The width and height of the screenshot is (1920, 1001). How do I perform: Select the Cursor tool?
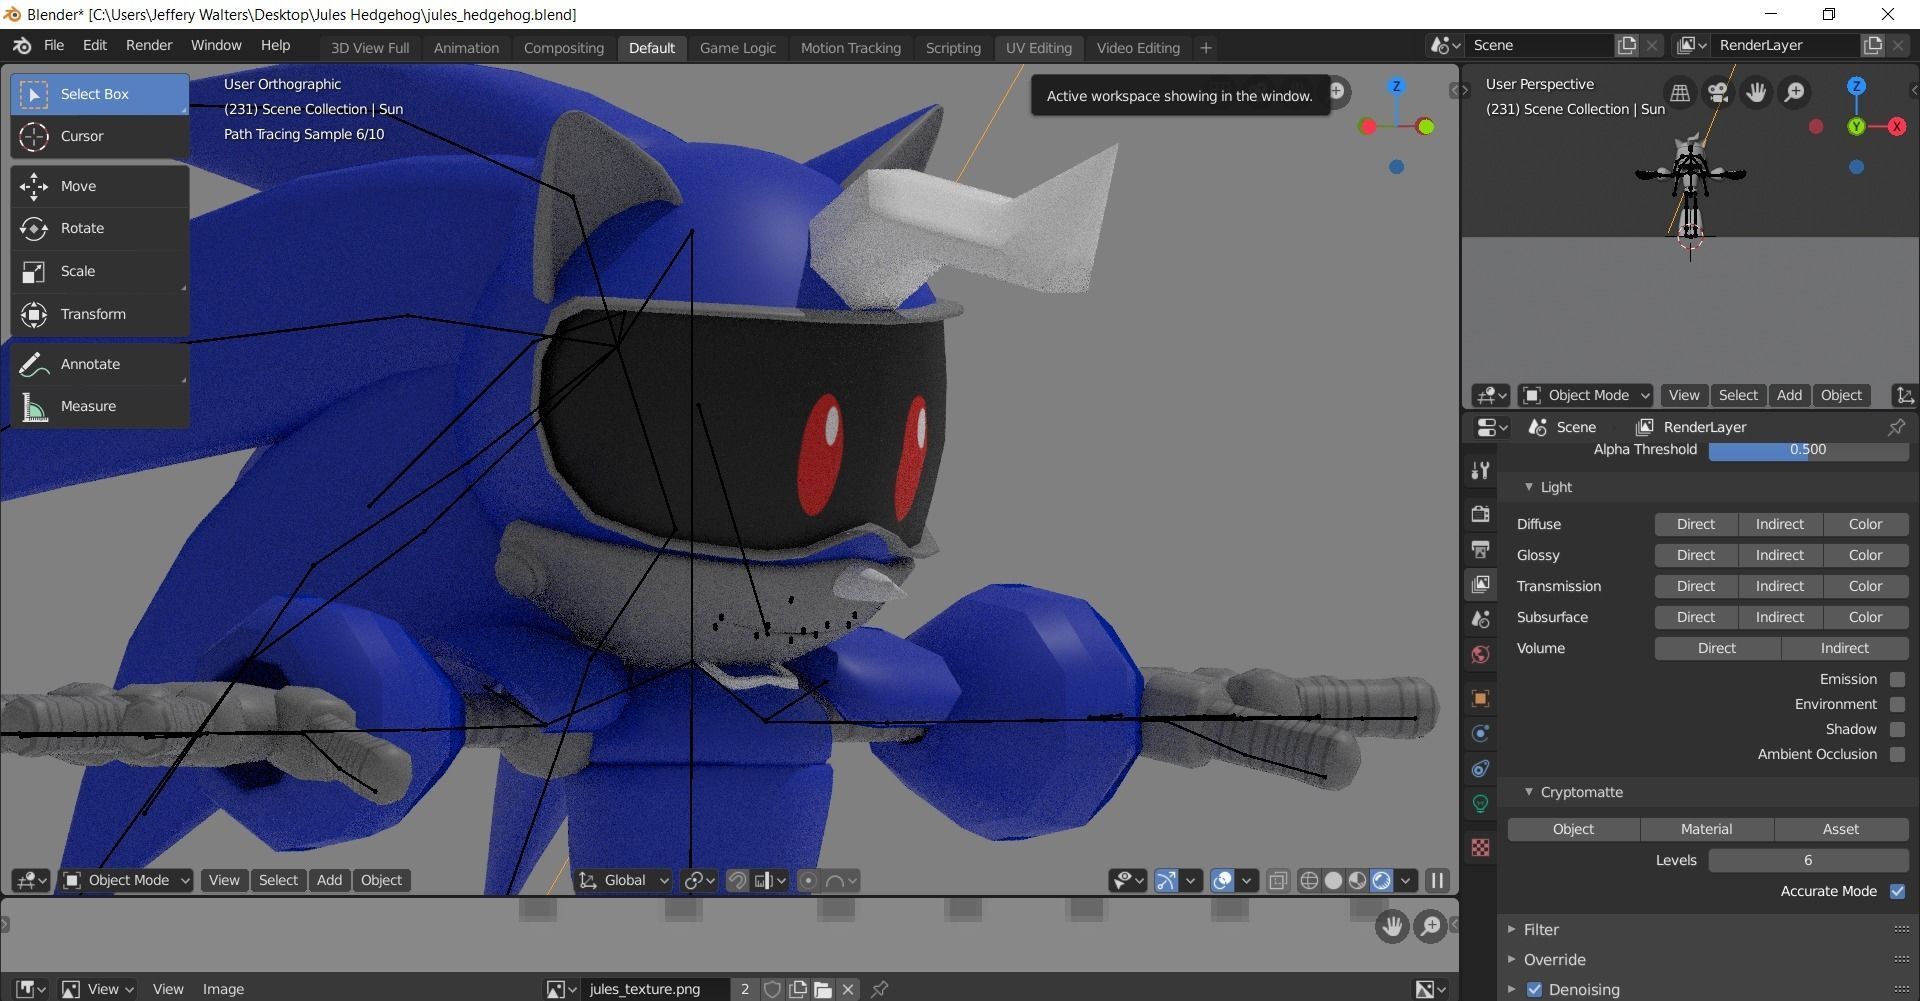(x=100, y=136)
